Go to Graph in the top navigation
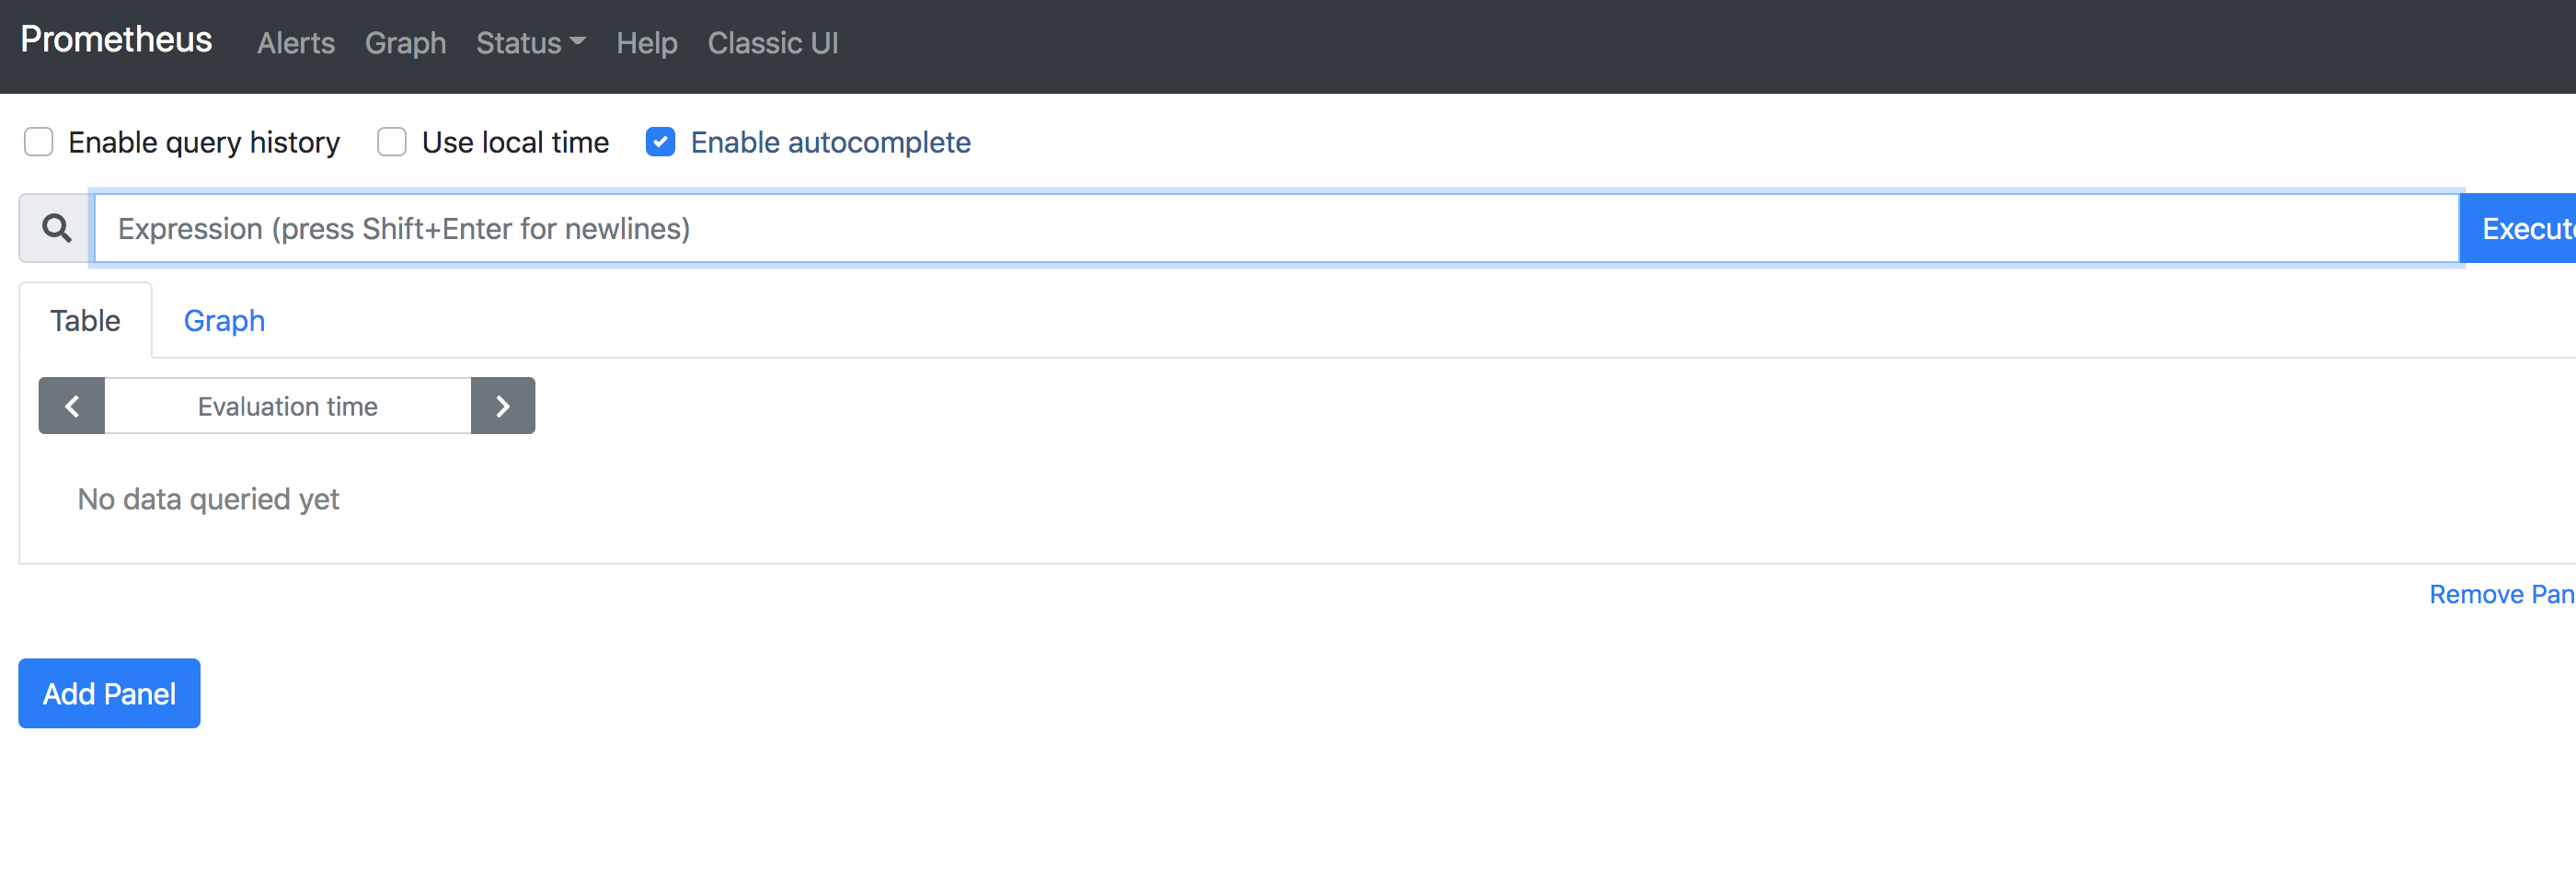The image size is (2576, 881). [x=405, y=43]
